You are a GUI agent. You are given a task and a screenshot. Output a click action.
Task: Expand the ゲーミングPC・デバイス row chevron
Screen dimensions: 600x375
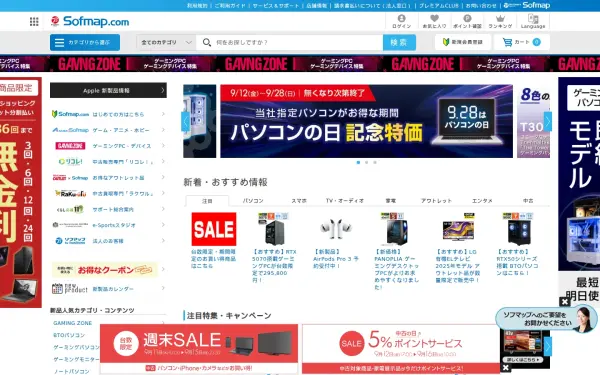163,146
